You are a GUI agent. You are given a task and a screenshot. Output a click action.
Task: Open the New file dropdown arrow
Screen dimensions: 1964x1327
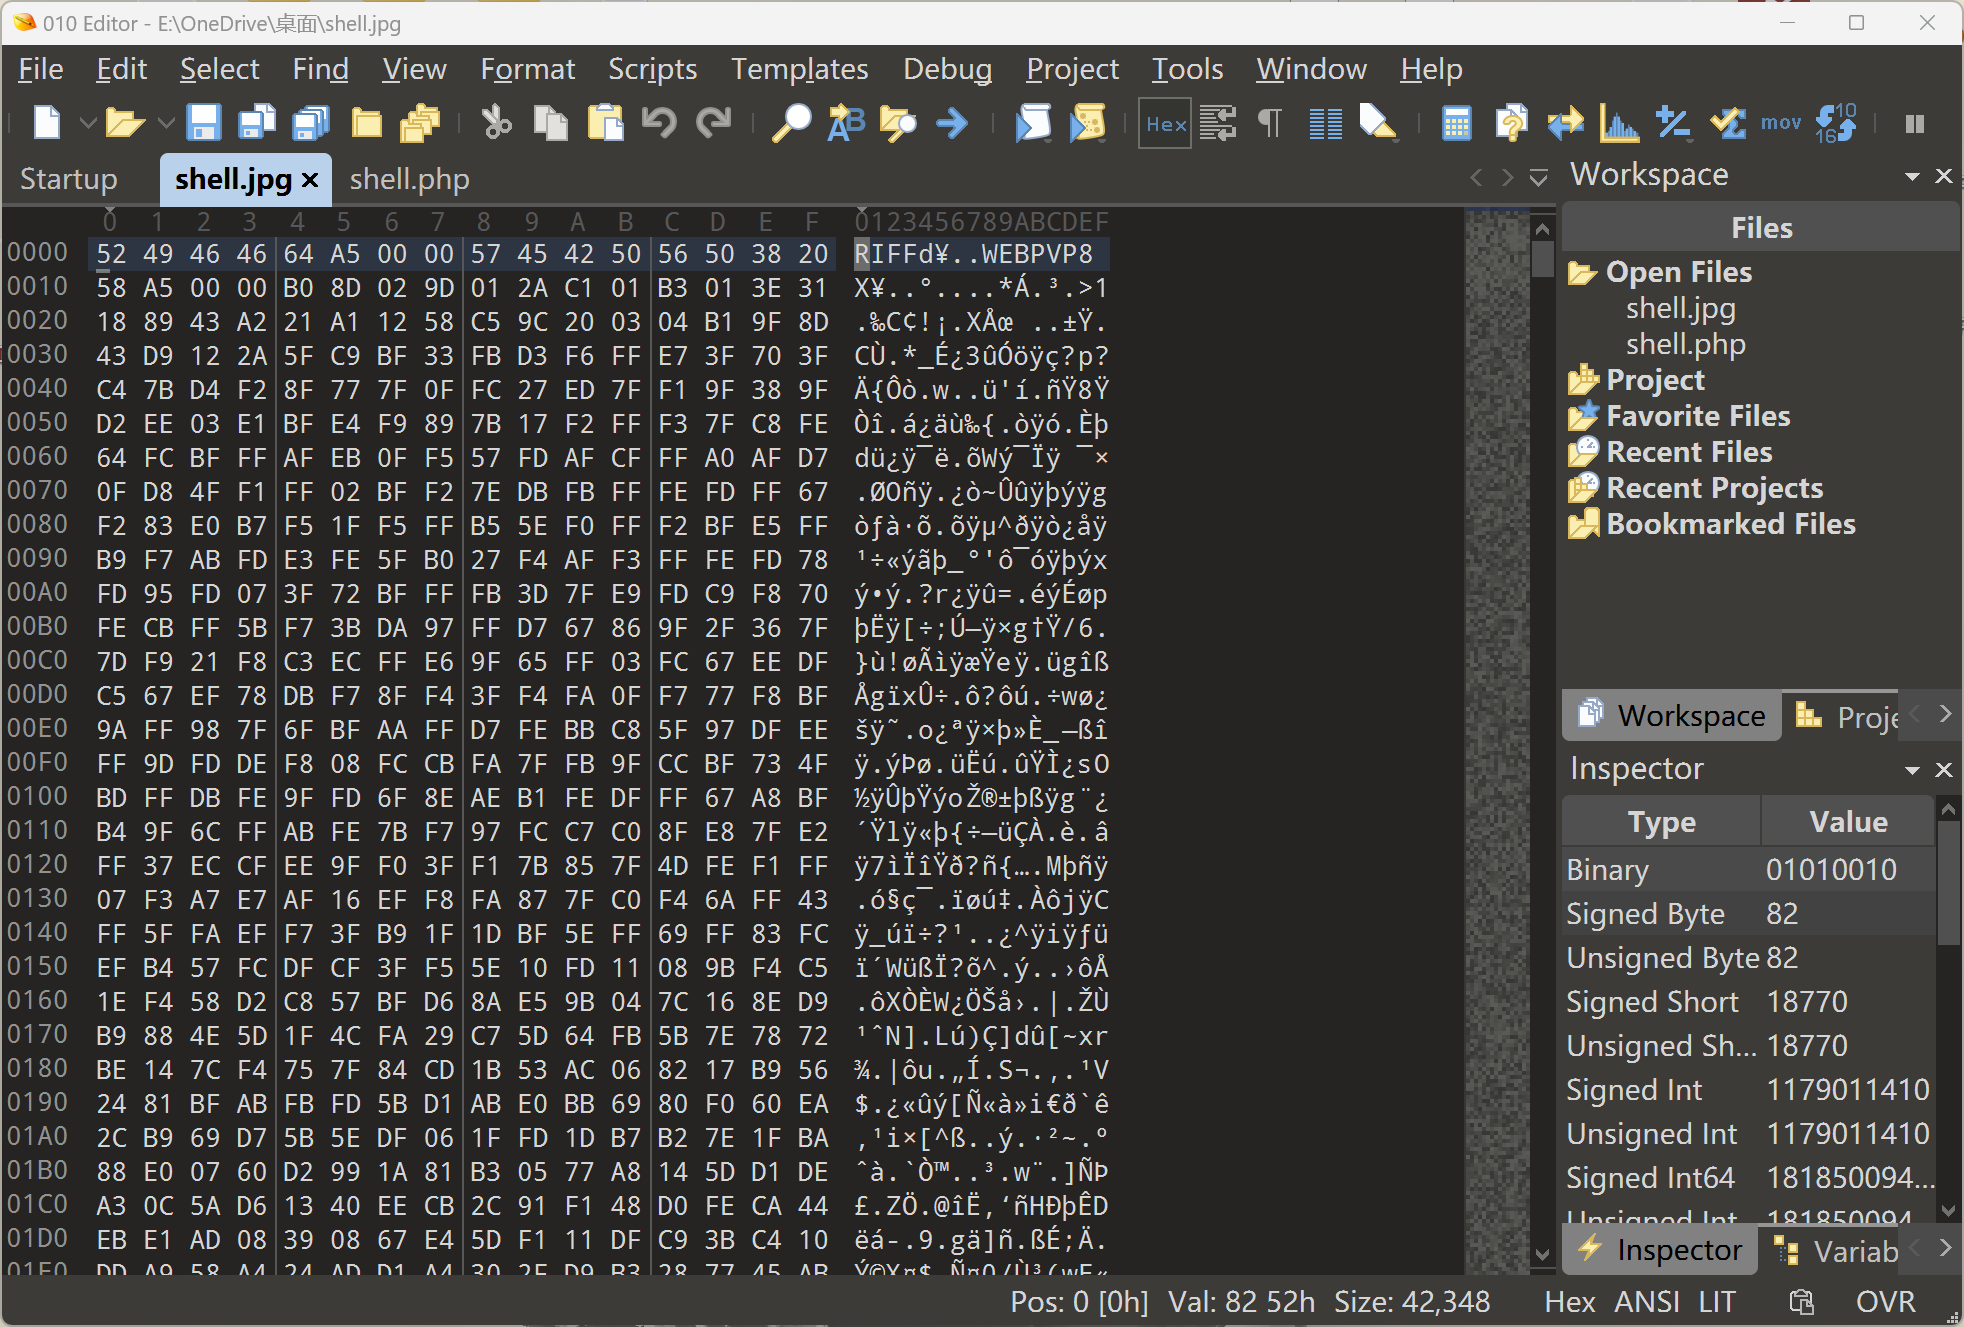(88, 123)
